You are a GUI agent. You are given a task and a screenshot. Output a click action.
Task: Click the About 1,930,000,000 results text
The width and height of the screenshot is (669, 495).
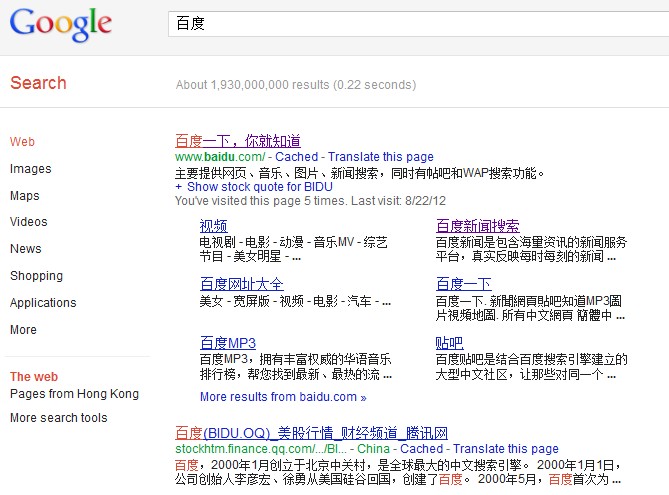pyautogui.click(x=296, y=84)
